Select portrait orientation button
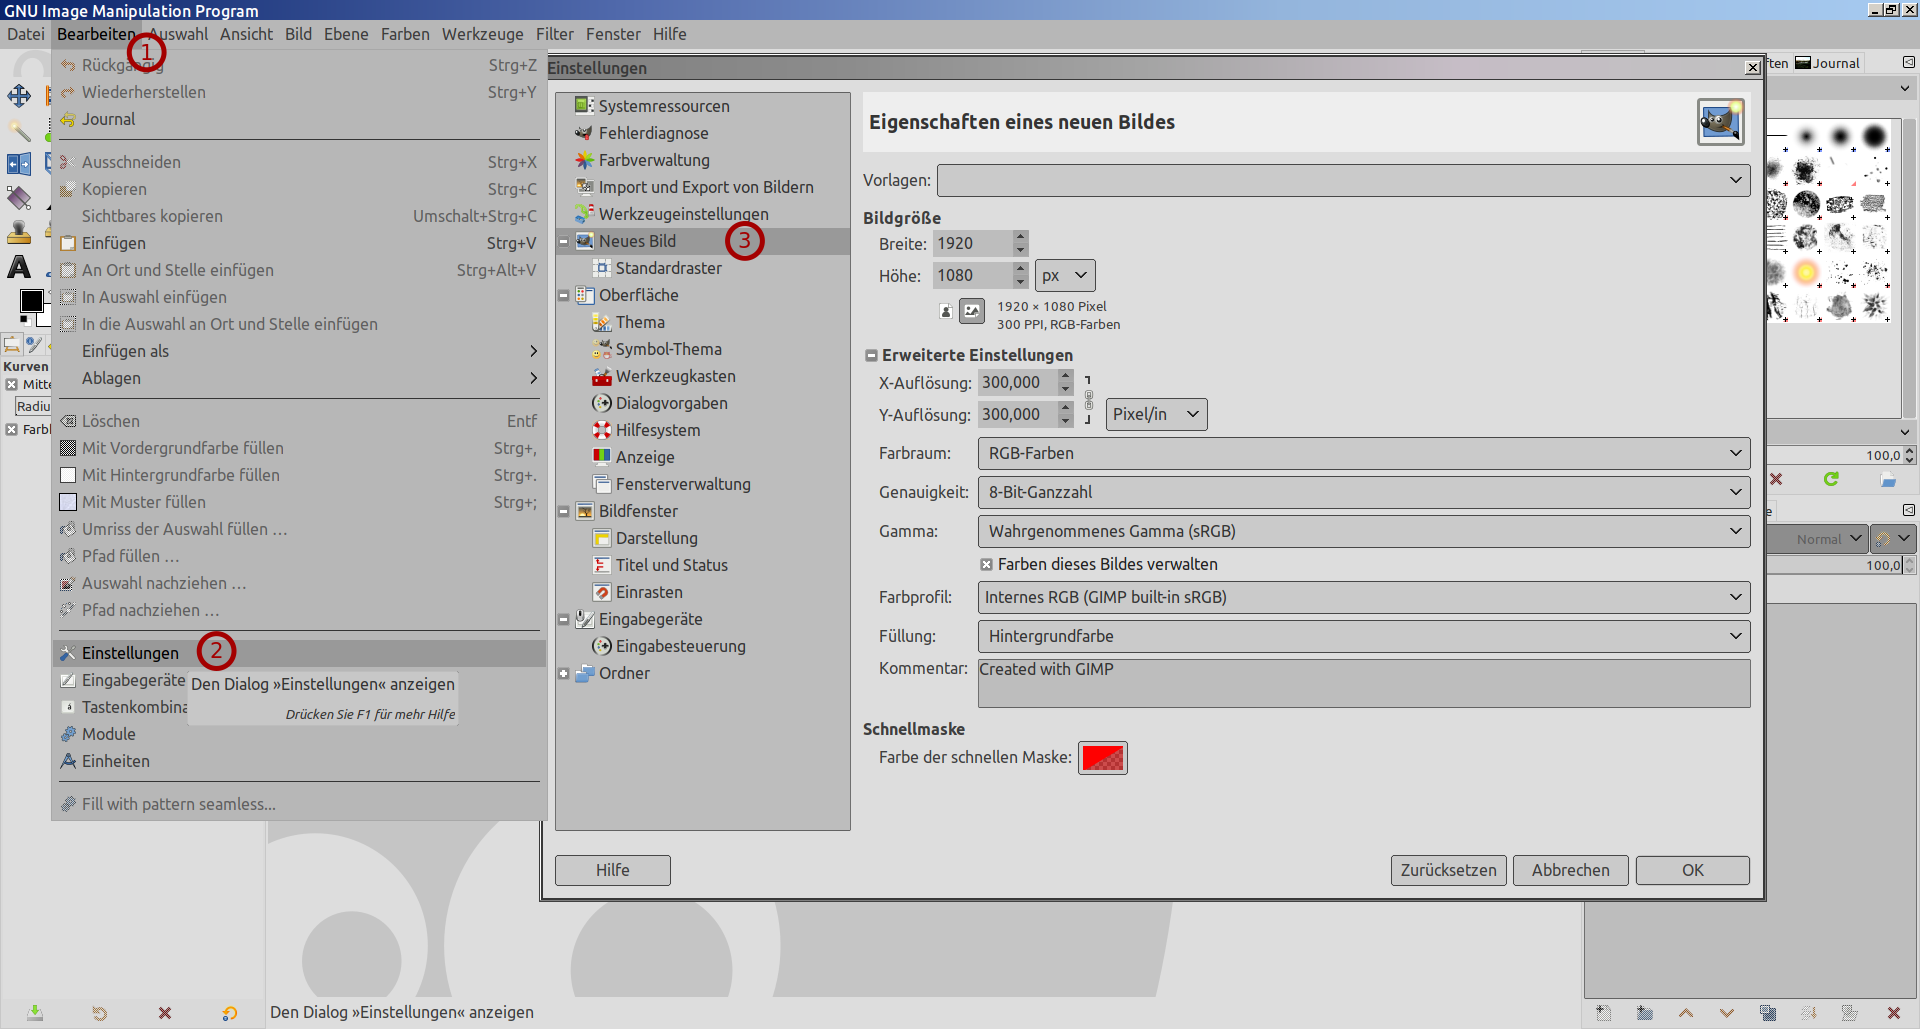 tap(946, 311)
